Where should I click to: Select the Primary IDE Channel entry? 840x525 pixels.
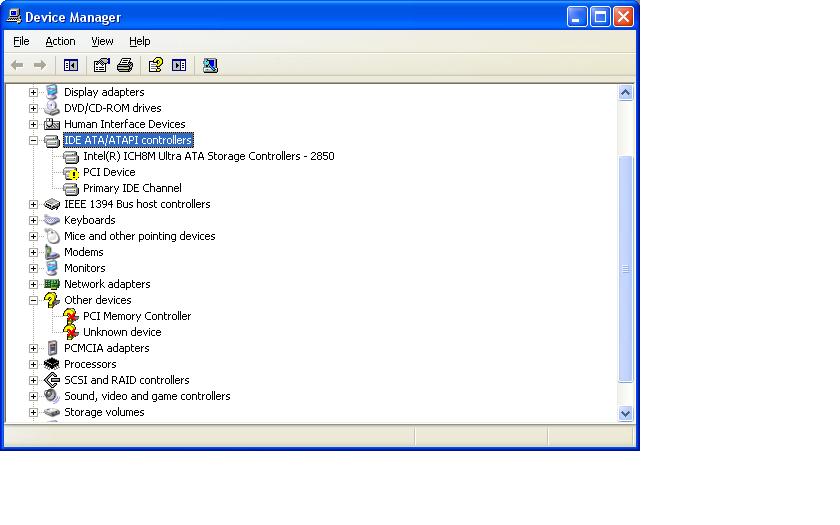[x=132, y=189]
